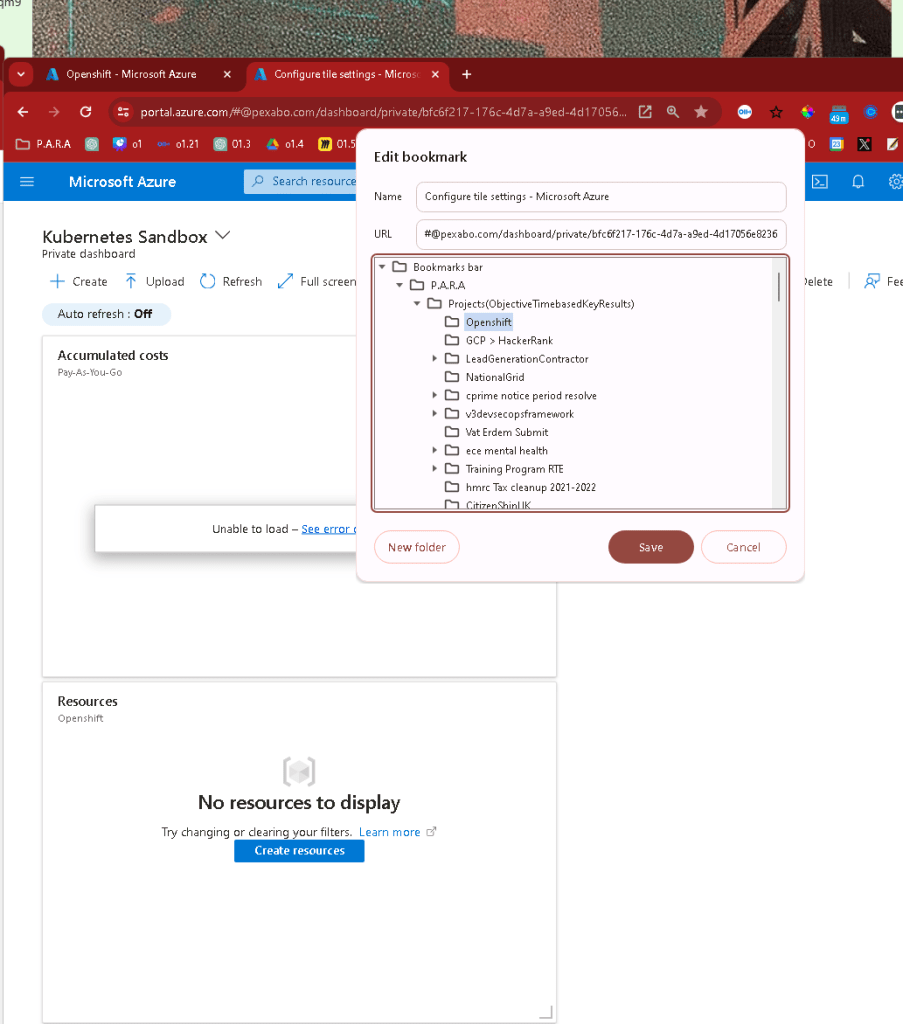Open See error details link
Screen dimensions: 903x1024
pos(329,529)
